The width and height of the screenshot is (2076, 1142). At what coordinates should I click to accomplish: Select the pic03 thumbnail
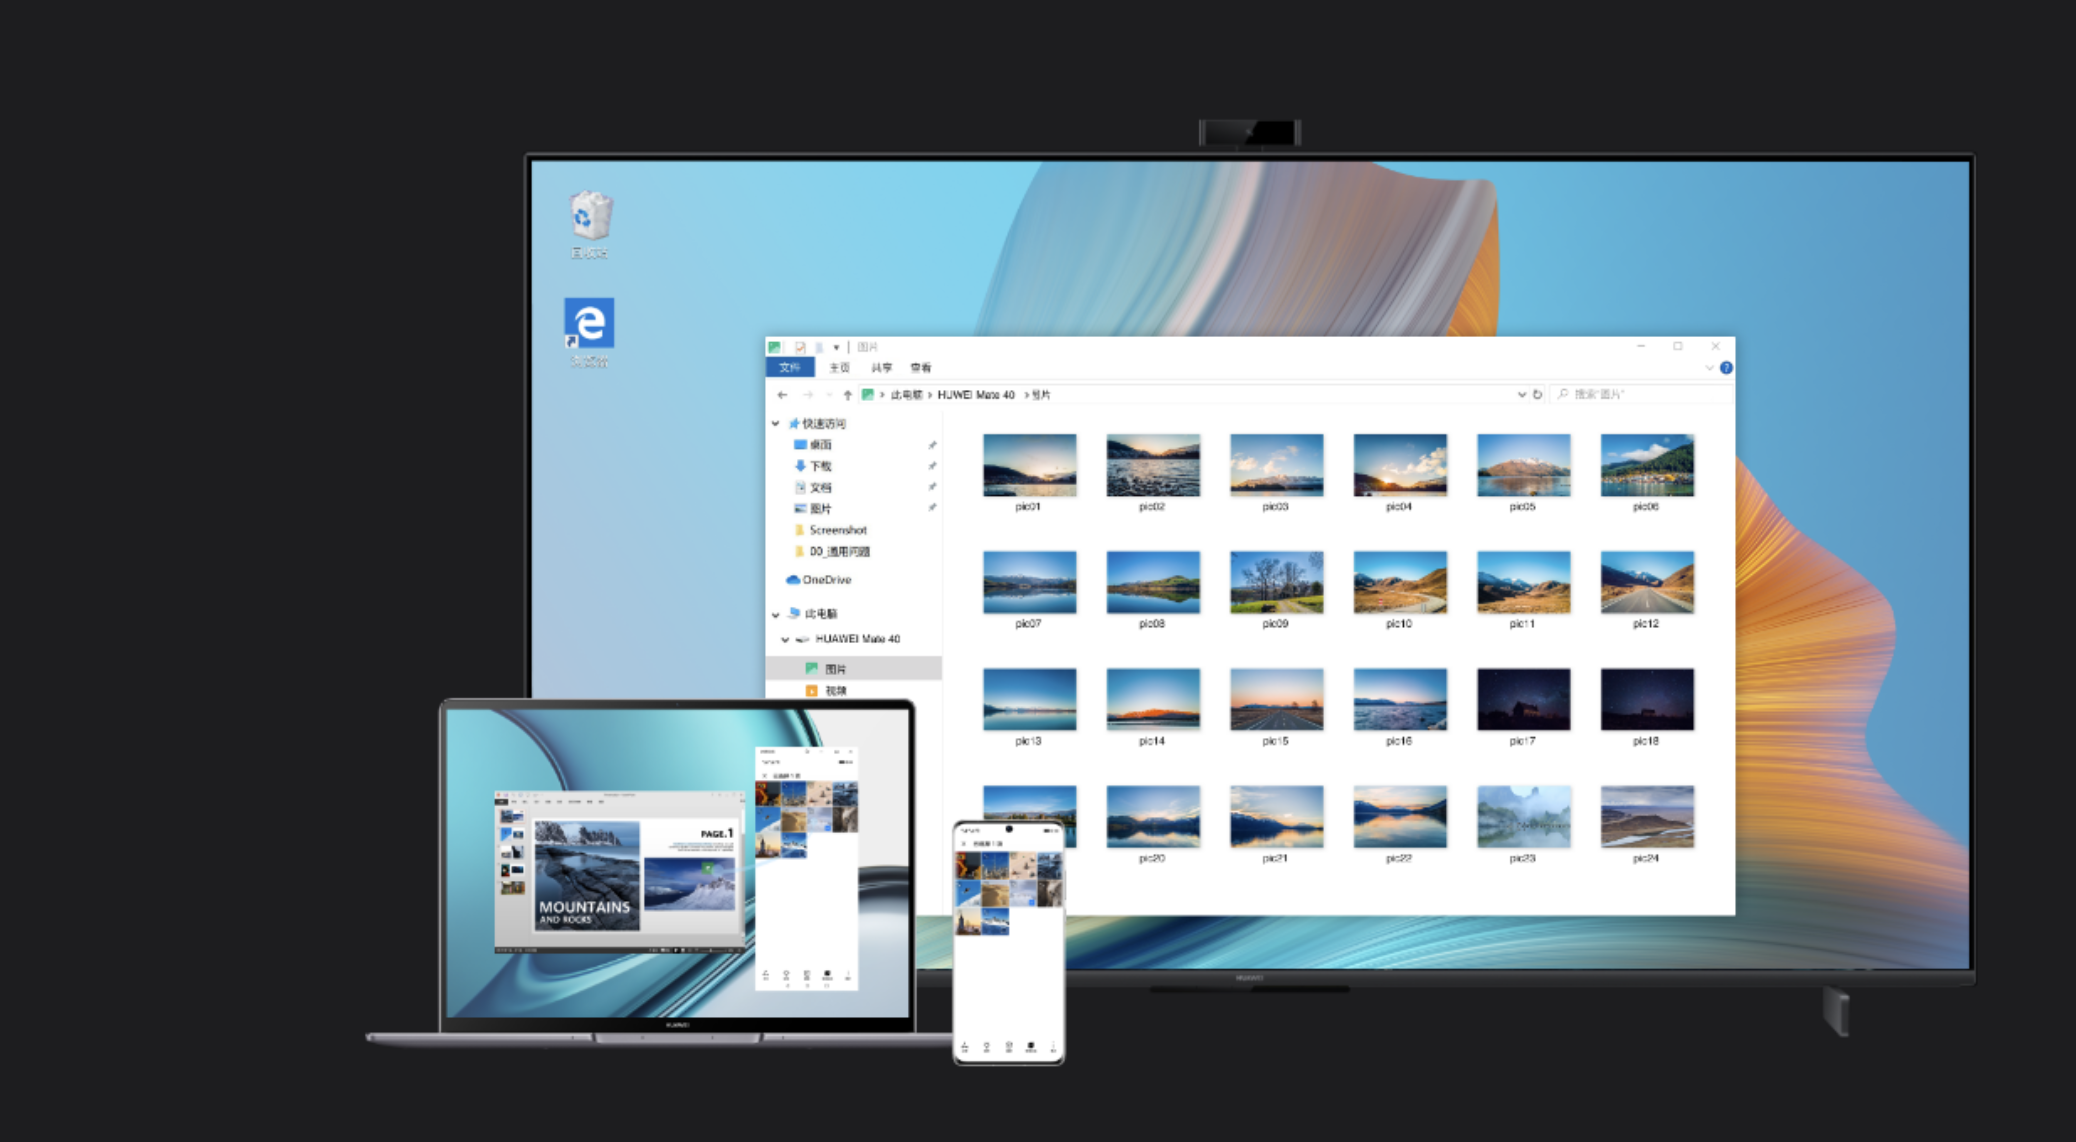coord(1276,465)
